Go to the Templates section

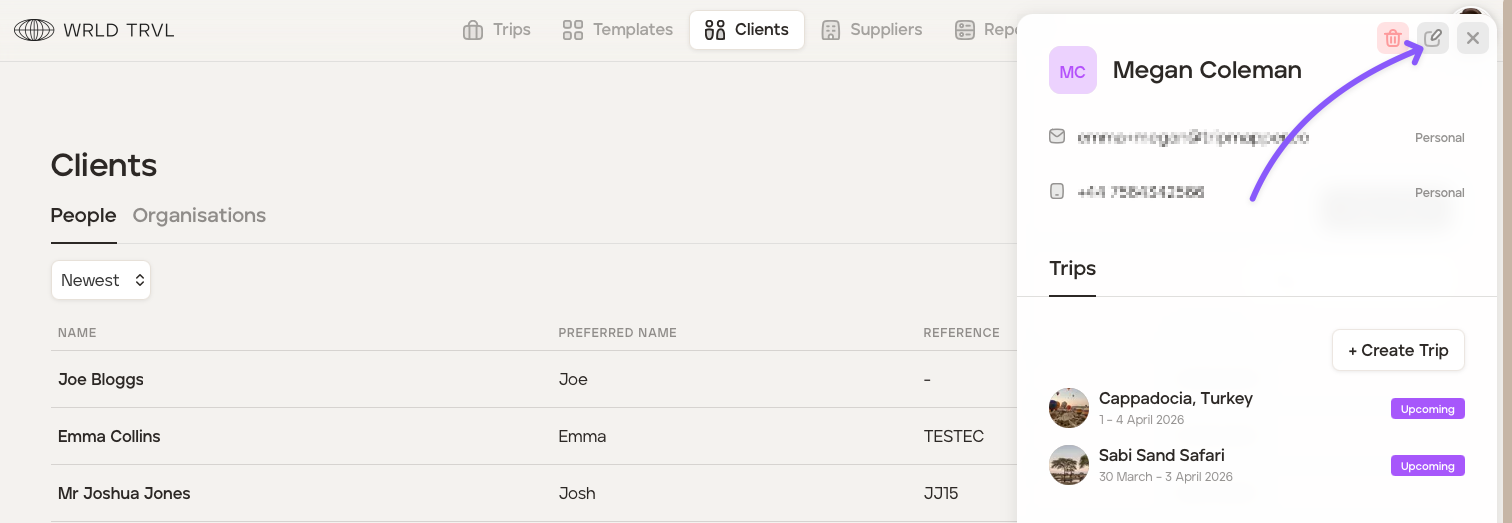[617, 30]
